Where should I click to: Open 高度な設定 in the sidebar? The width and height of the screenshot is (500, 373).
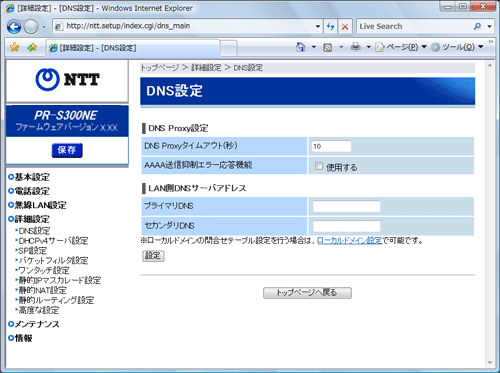39,310
